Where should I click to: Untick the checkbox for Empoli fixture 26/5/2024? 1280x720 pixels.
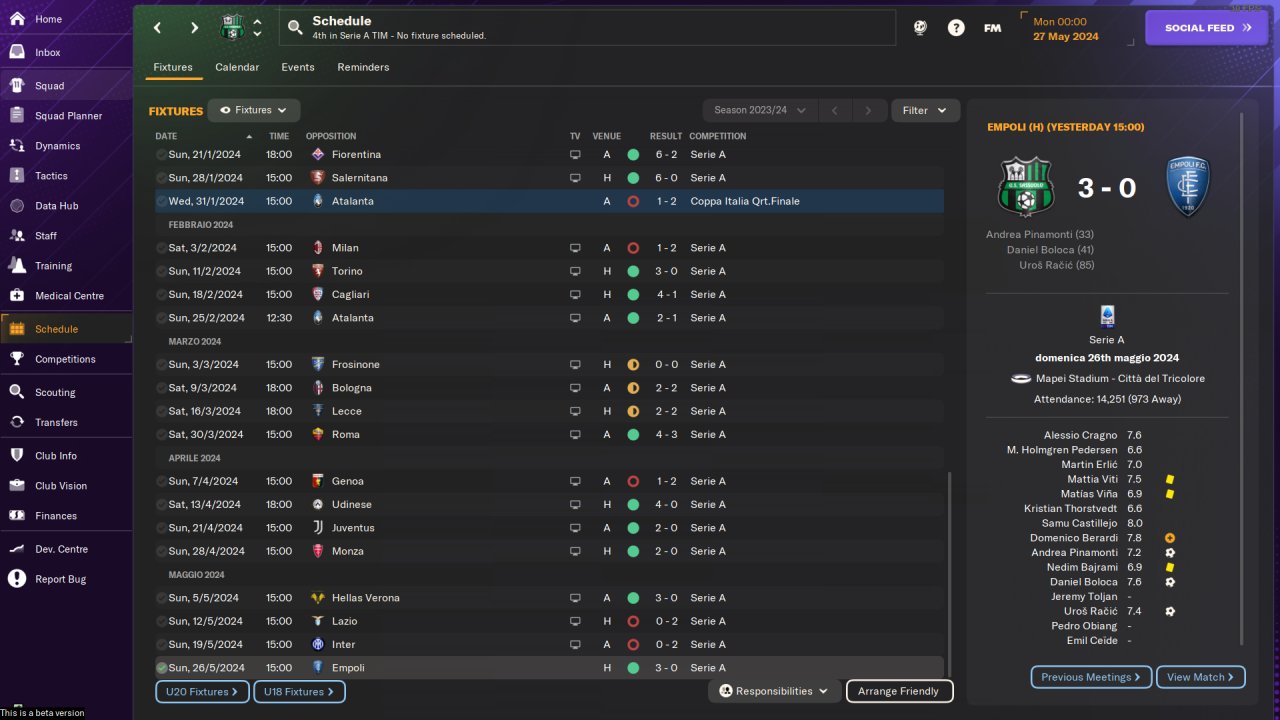161,668
